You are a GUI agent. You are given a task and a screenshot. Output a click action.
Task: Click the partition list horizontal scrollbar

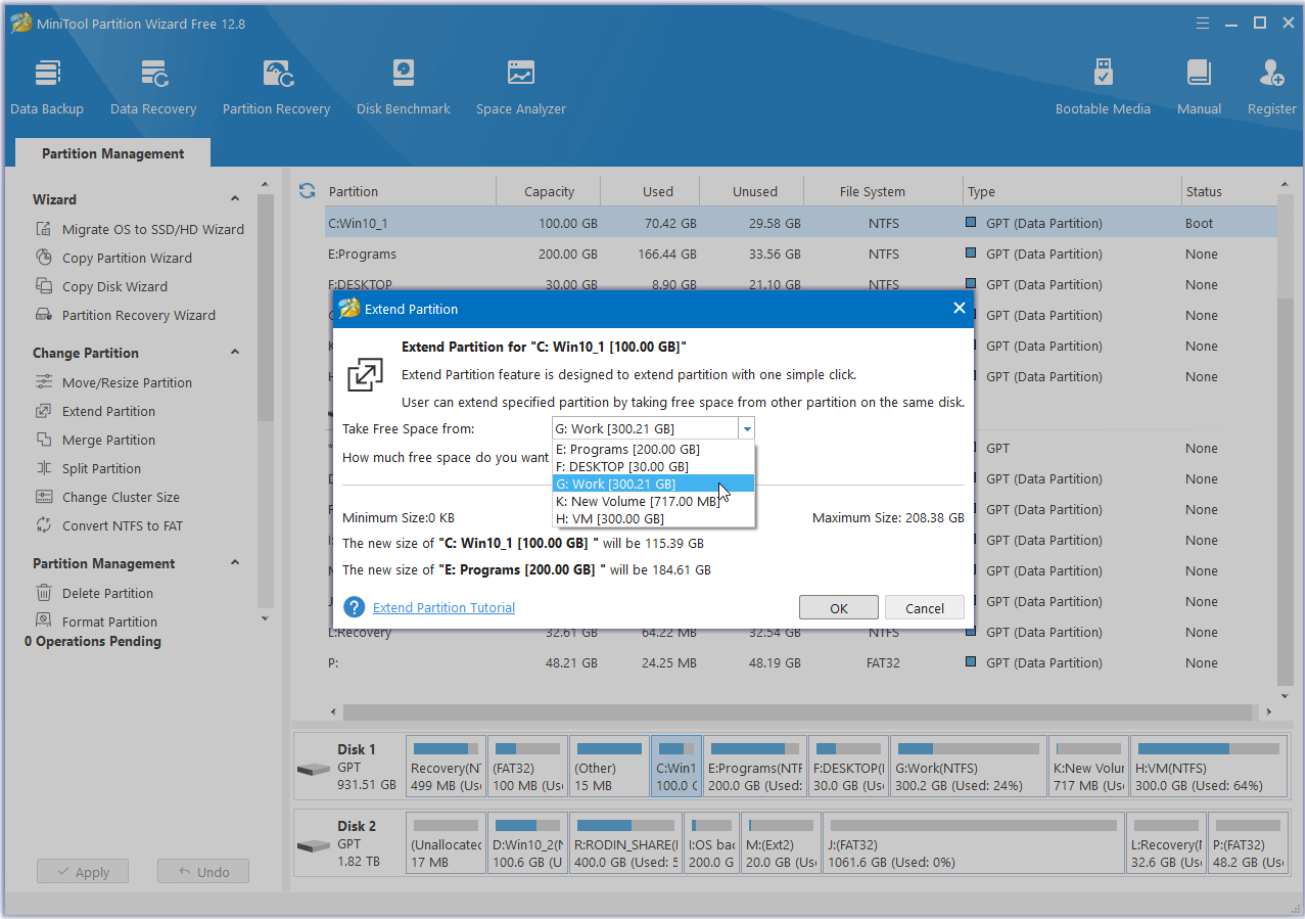click(x=797, y=712)
